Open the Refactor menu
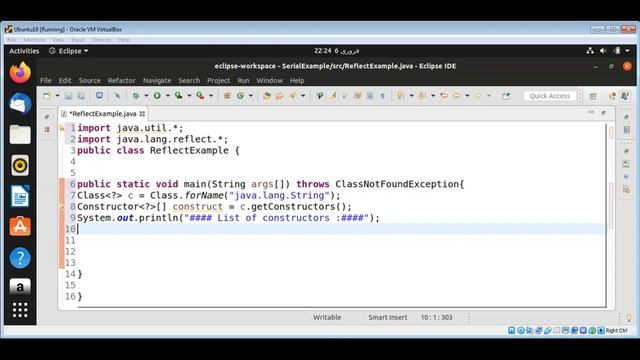 click(x=122, y=80)
